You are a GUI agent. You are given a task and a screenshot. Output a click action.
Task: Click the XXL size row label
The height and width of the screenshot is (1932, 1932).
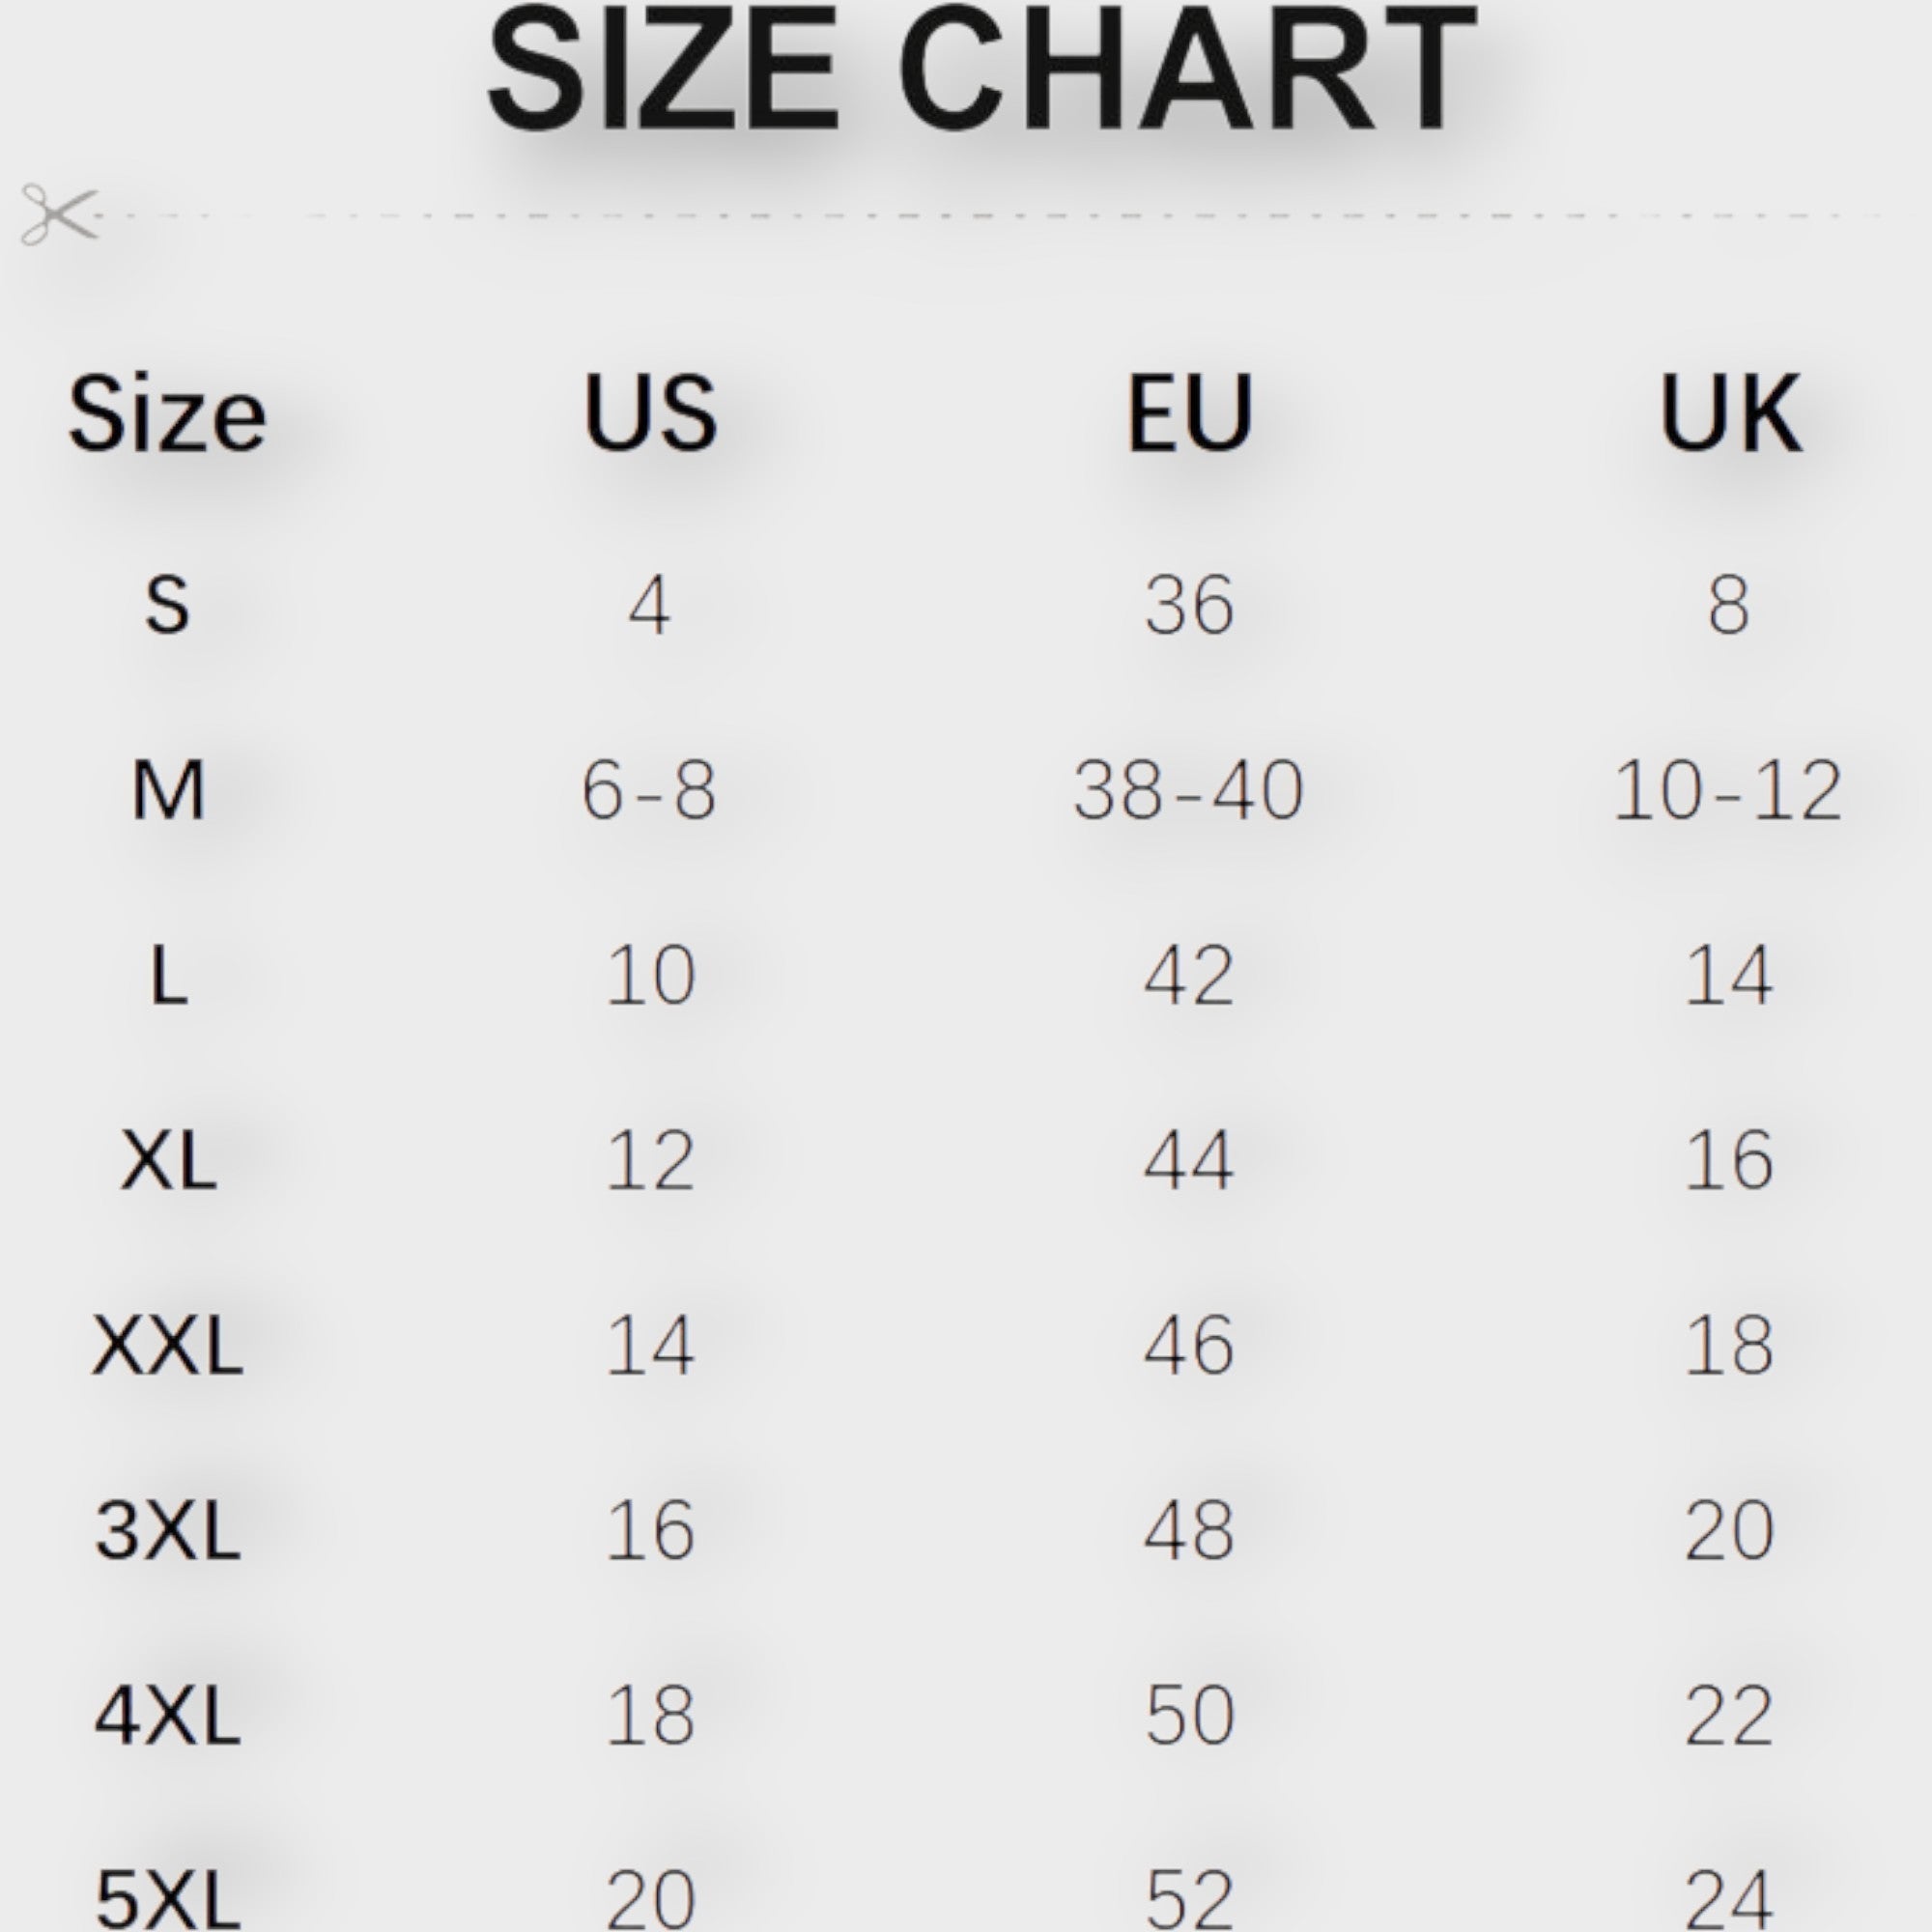coord(167,1346)
